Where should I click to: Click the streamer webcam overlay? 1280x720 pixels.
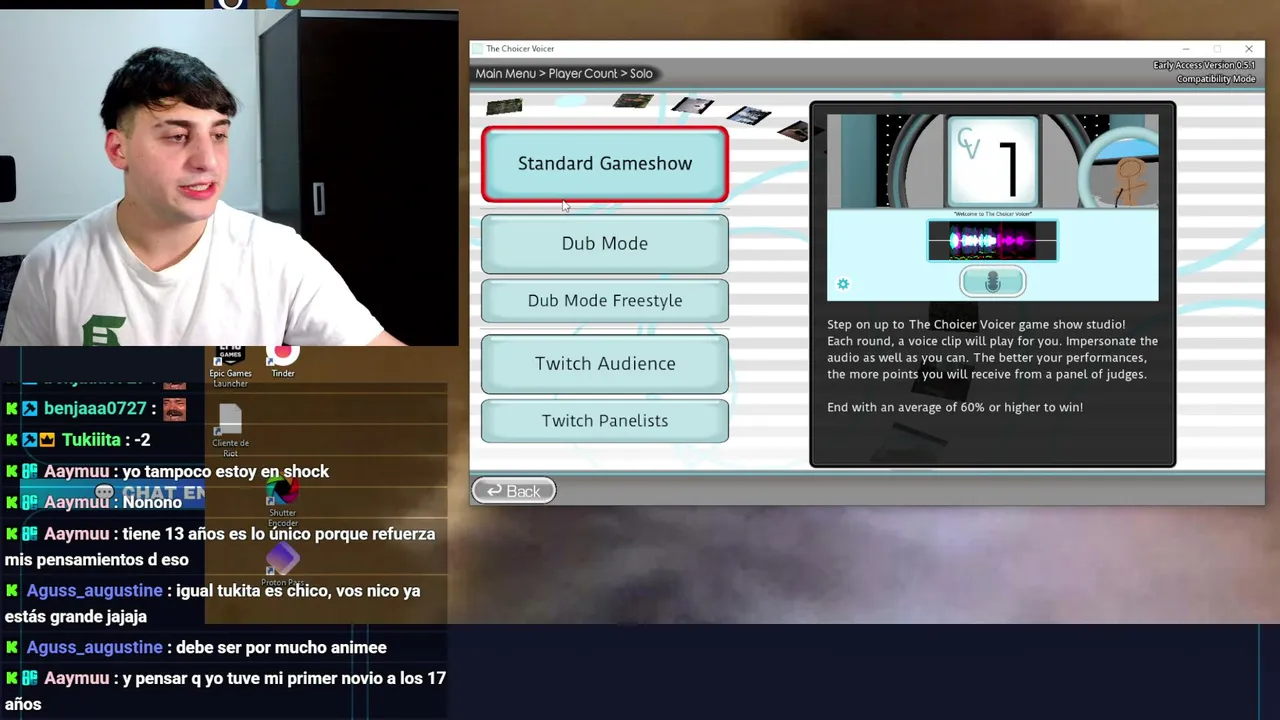click(229, 178)
